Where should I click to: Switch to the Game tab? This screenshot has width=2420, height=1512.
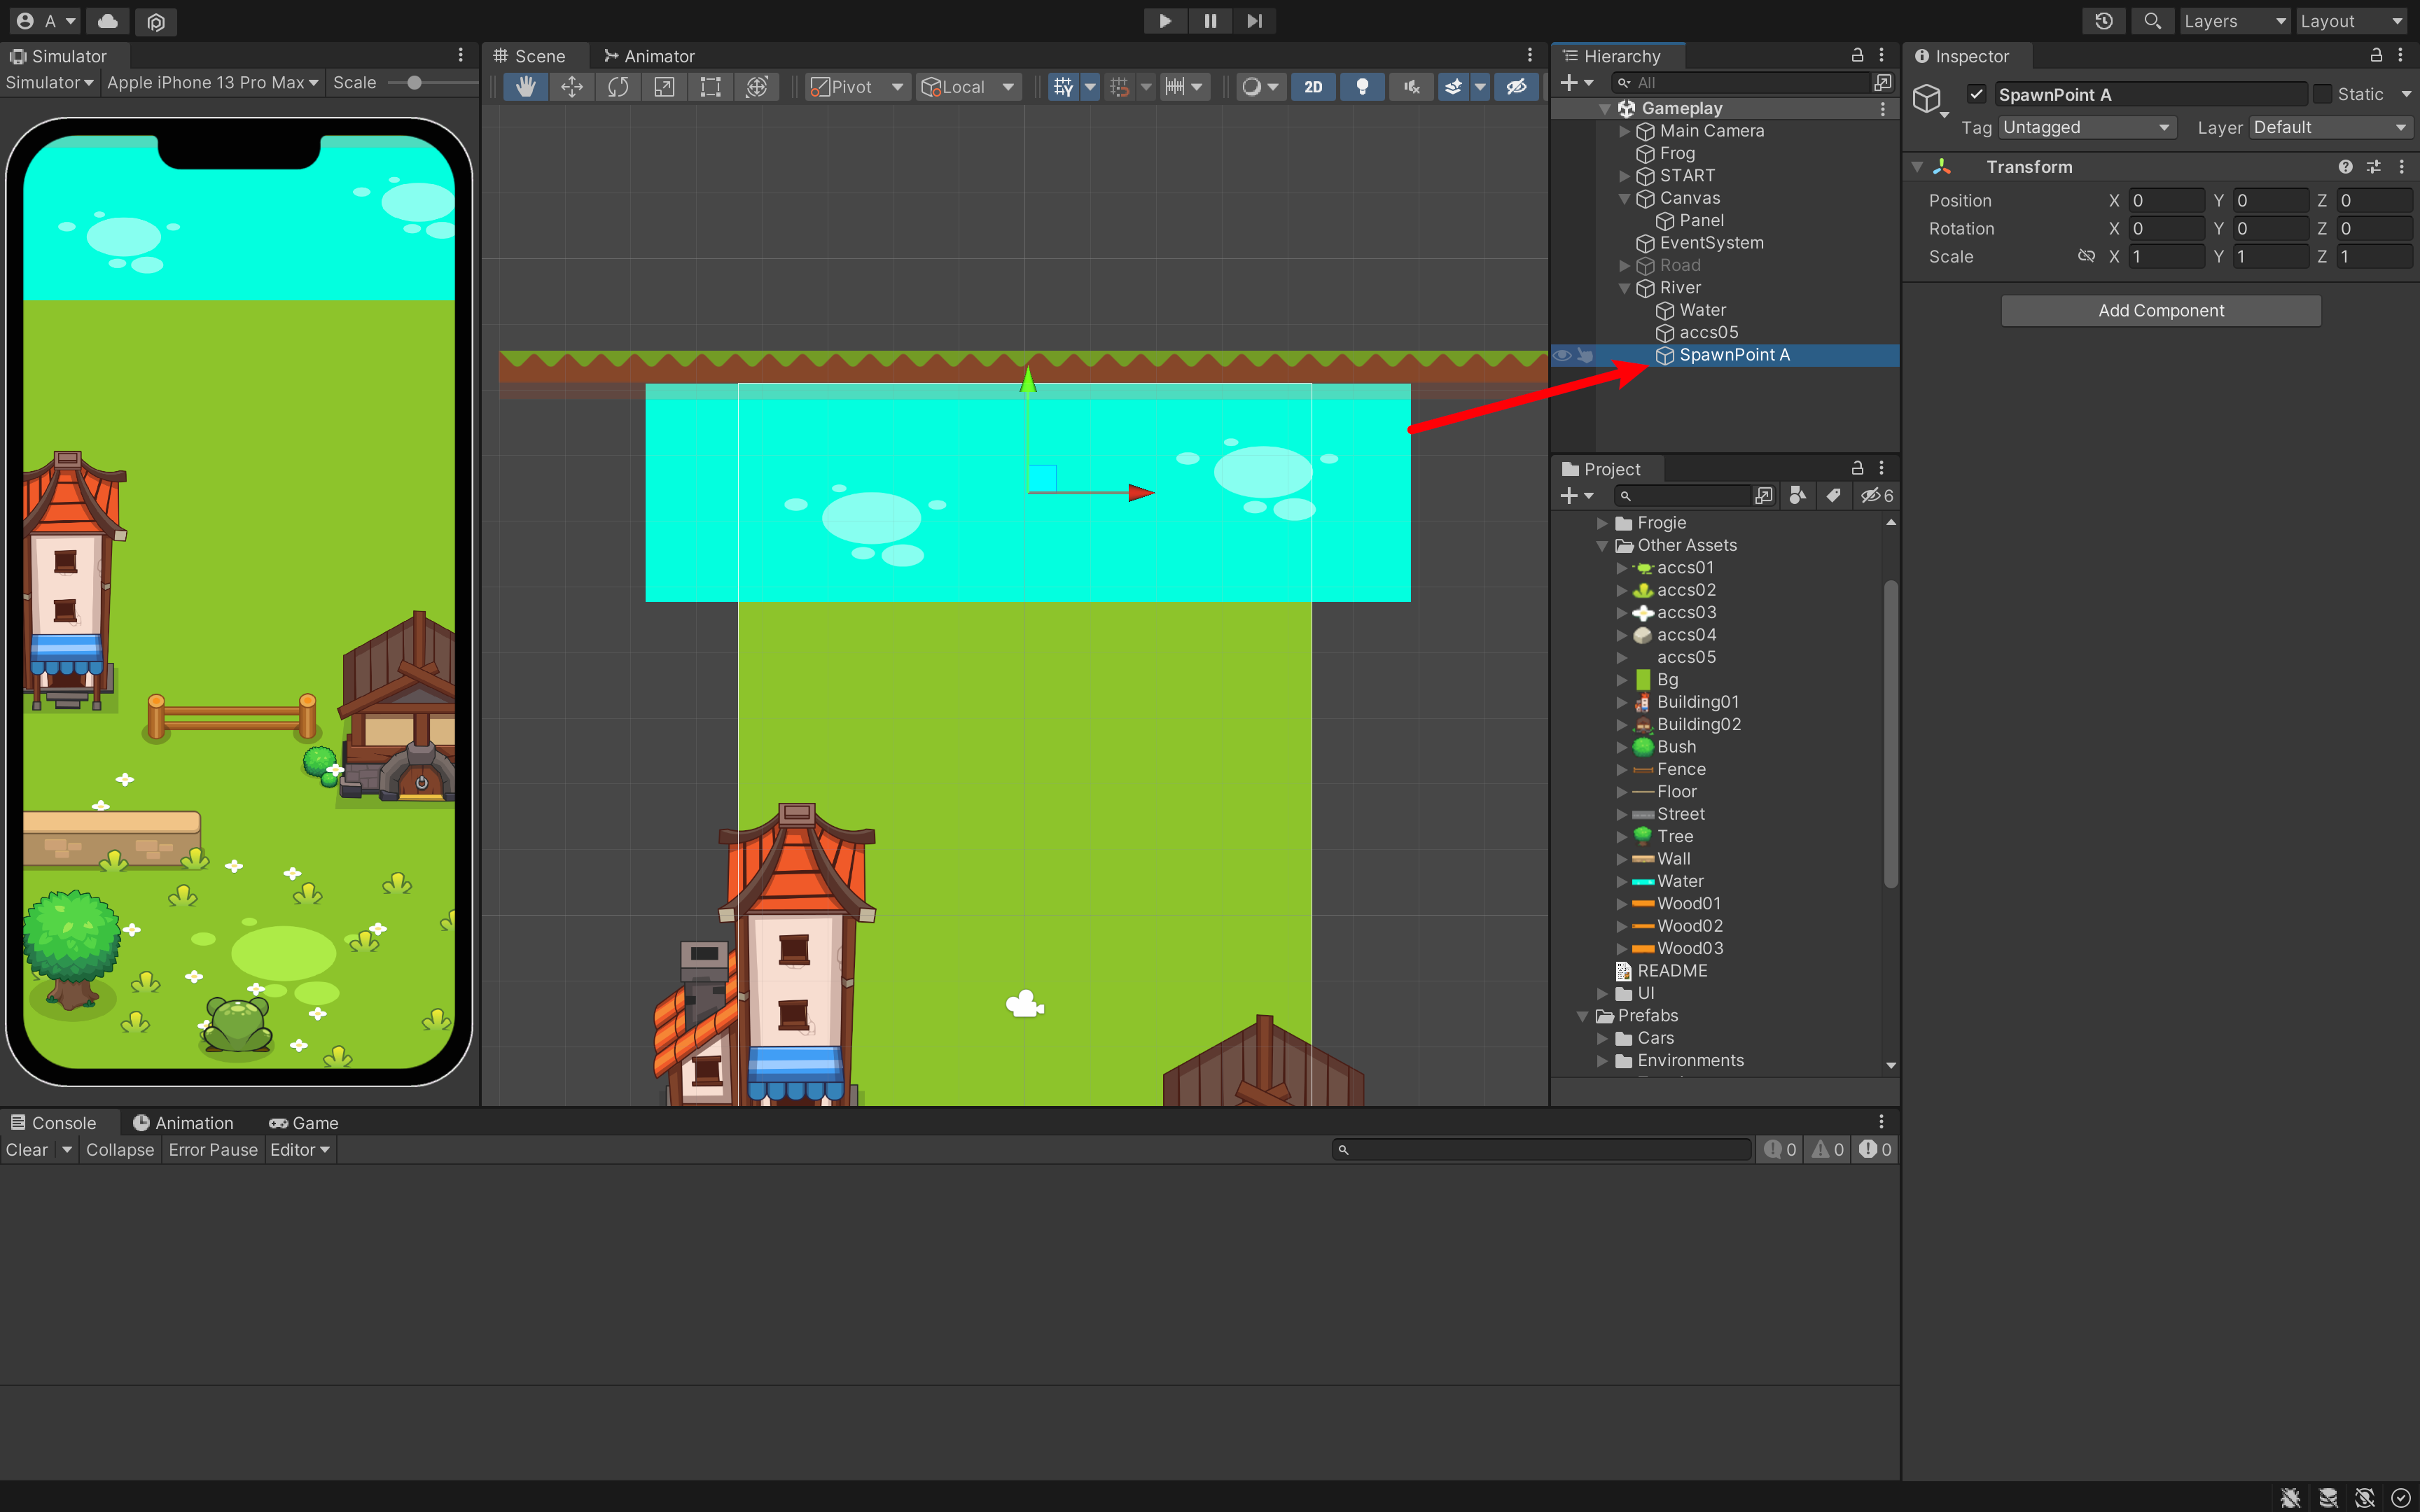pos(304,1123)
